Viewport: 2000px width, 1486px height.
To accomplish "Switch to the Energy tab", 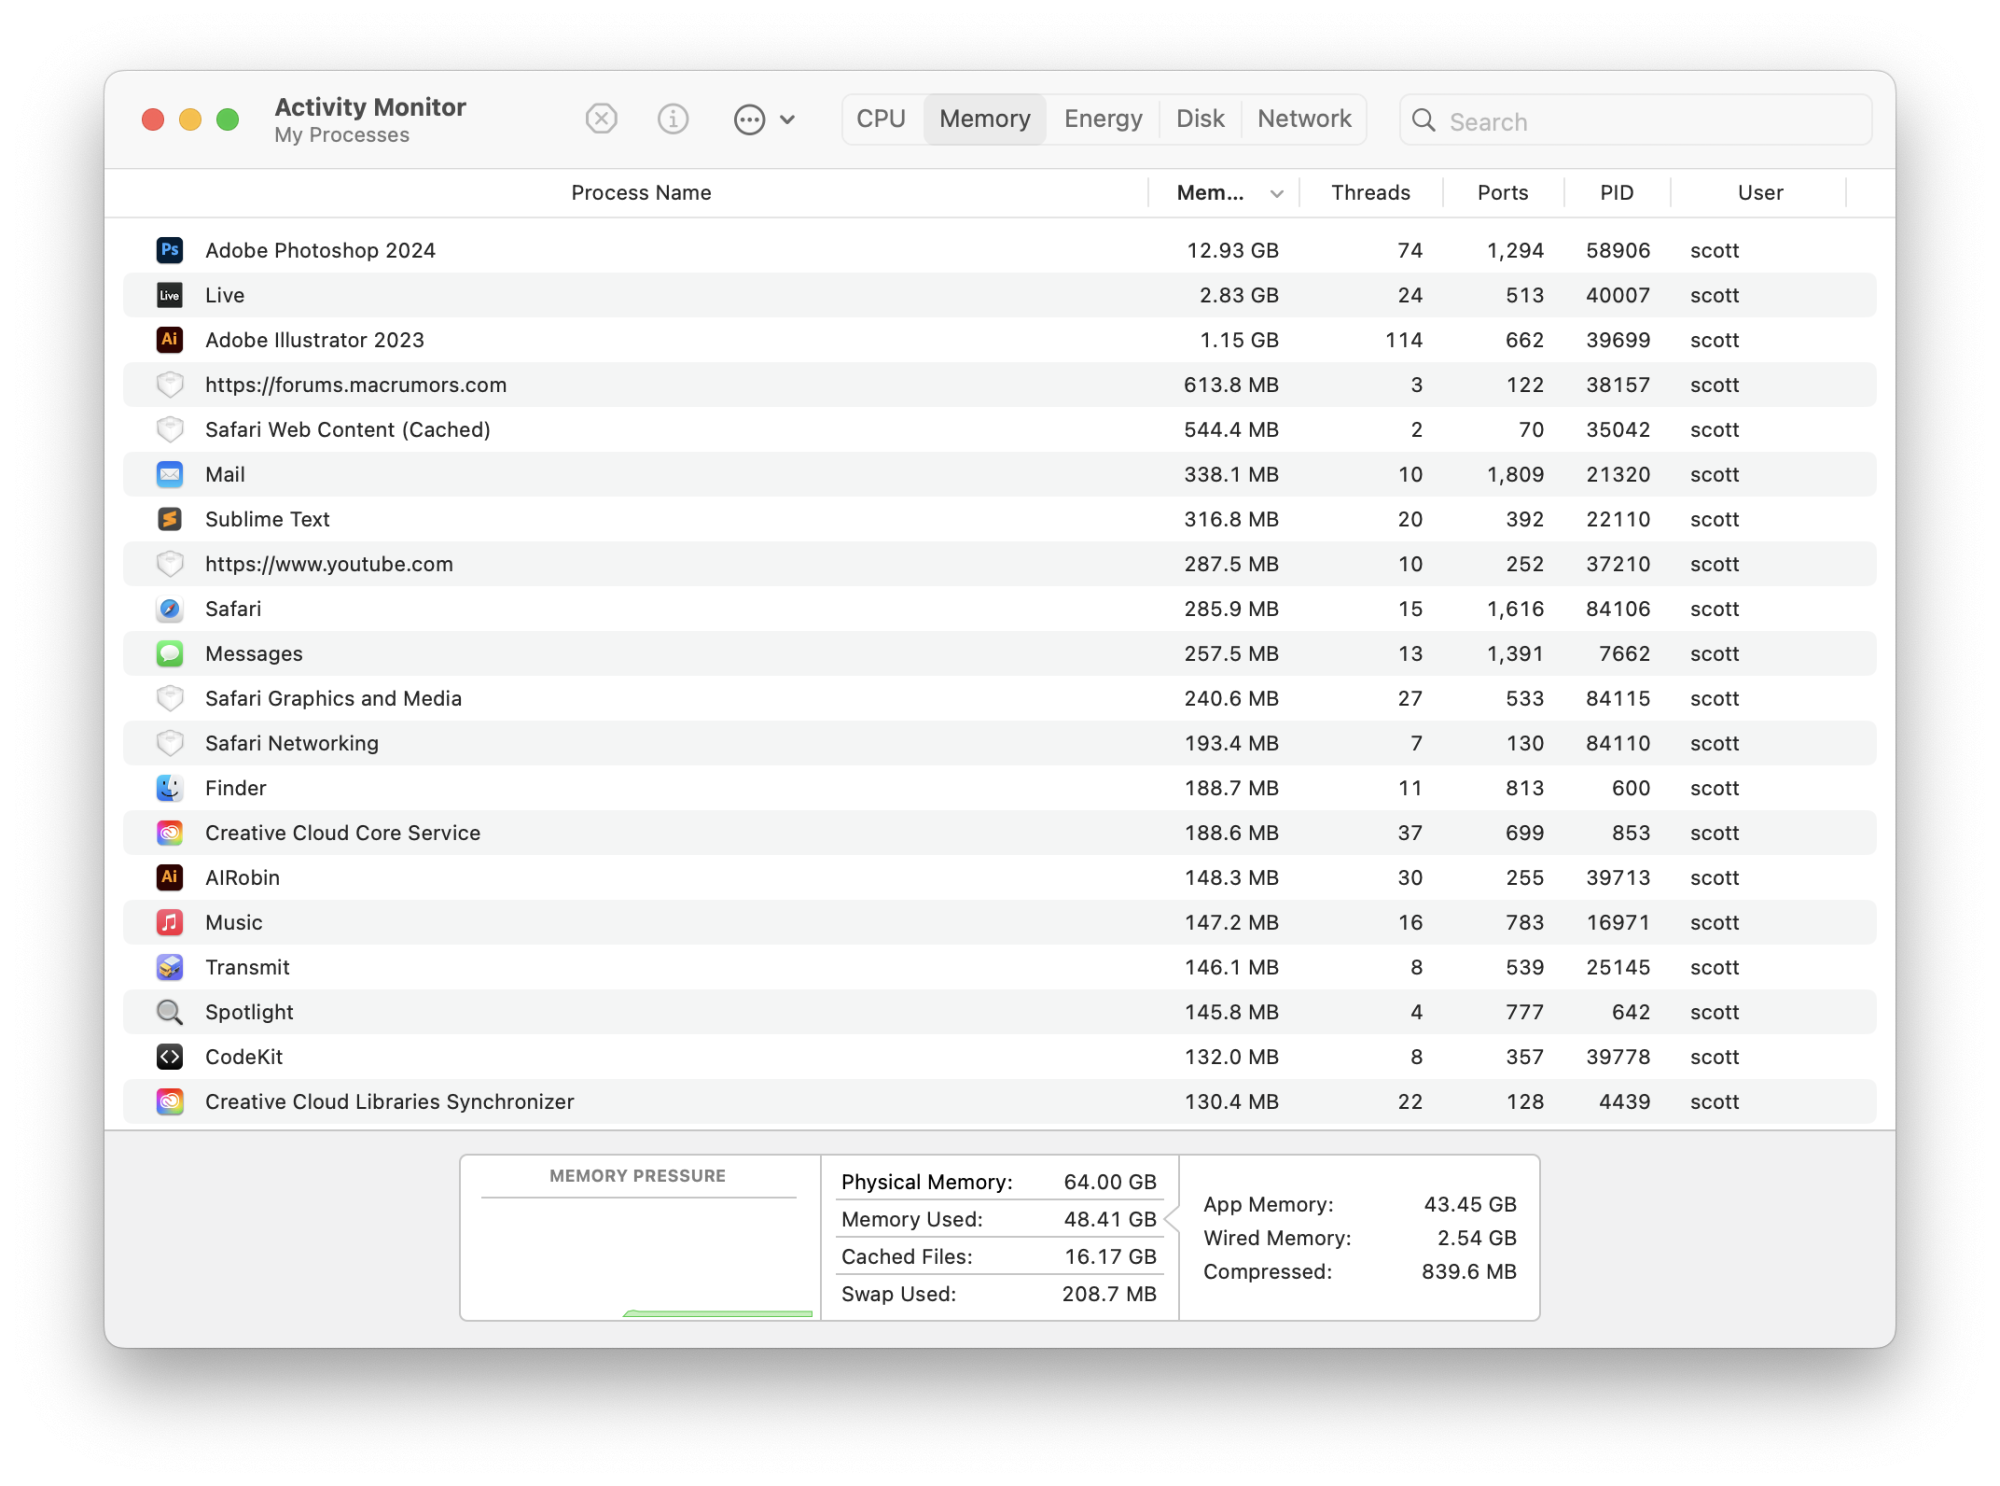I will (1103, 119).
